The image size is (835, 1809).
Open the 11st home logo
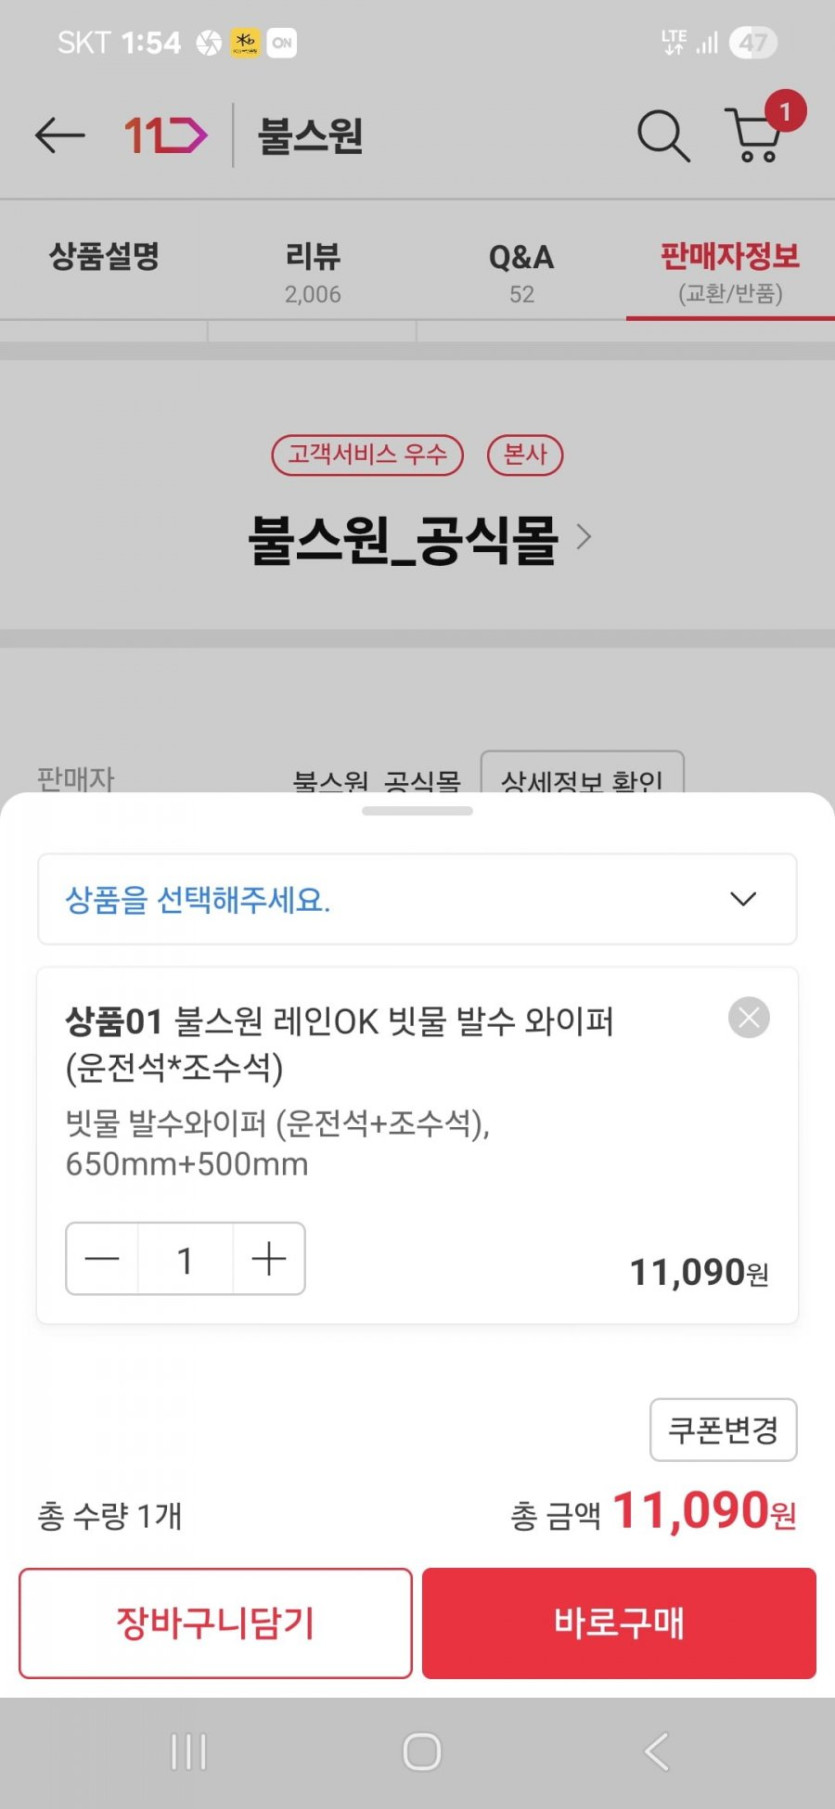click(165, 135)
